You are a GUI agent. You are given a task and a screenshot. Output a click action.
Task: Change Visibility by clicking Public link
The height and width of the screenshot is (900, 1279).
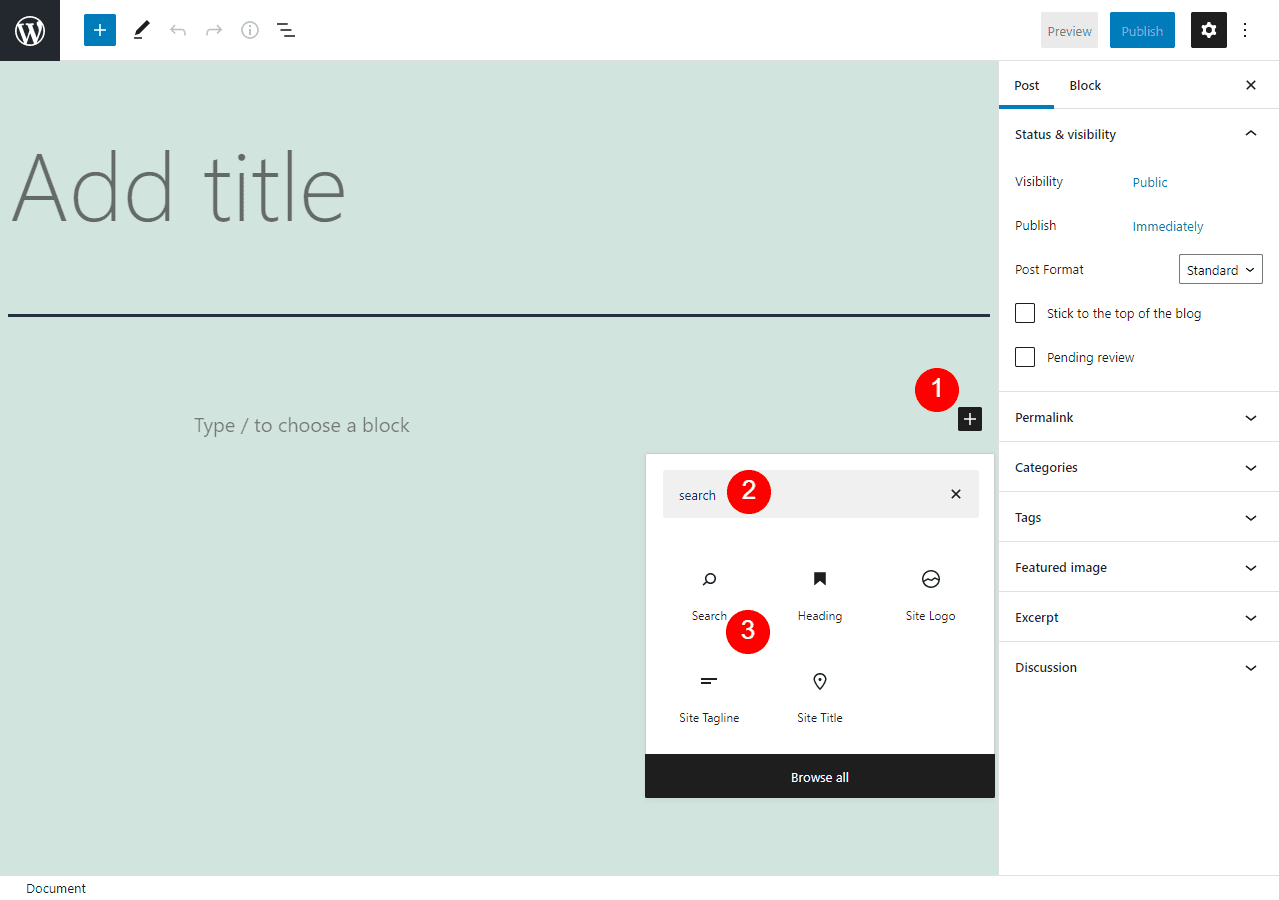click(x=1149, y=182)
